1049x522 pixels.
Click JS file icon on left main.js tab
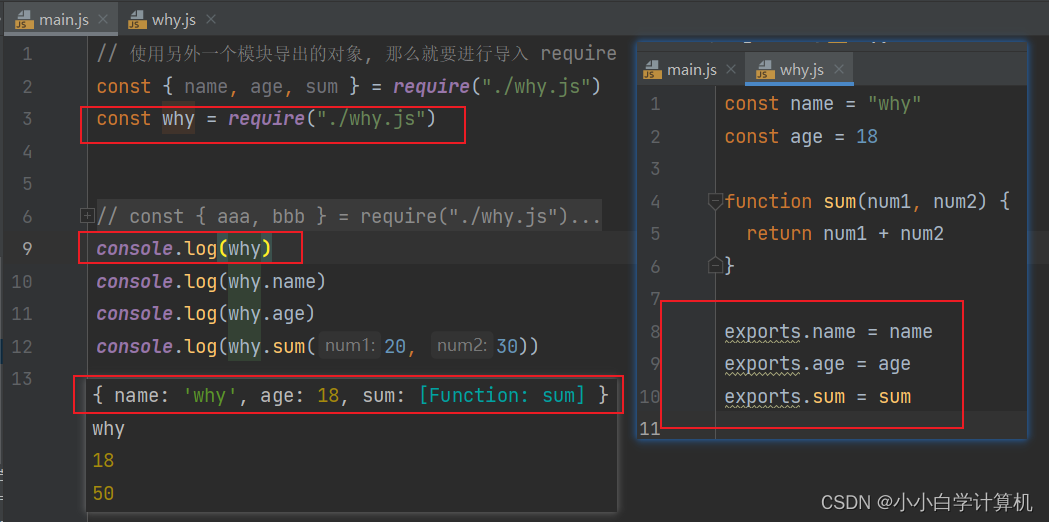click(x=24, y=20)
